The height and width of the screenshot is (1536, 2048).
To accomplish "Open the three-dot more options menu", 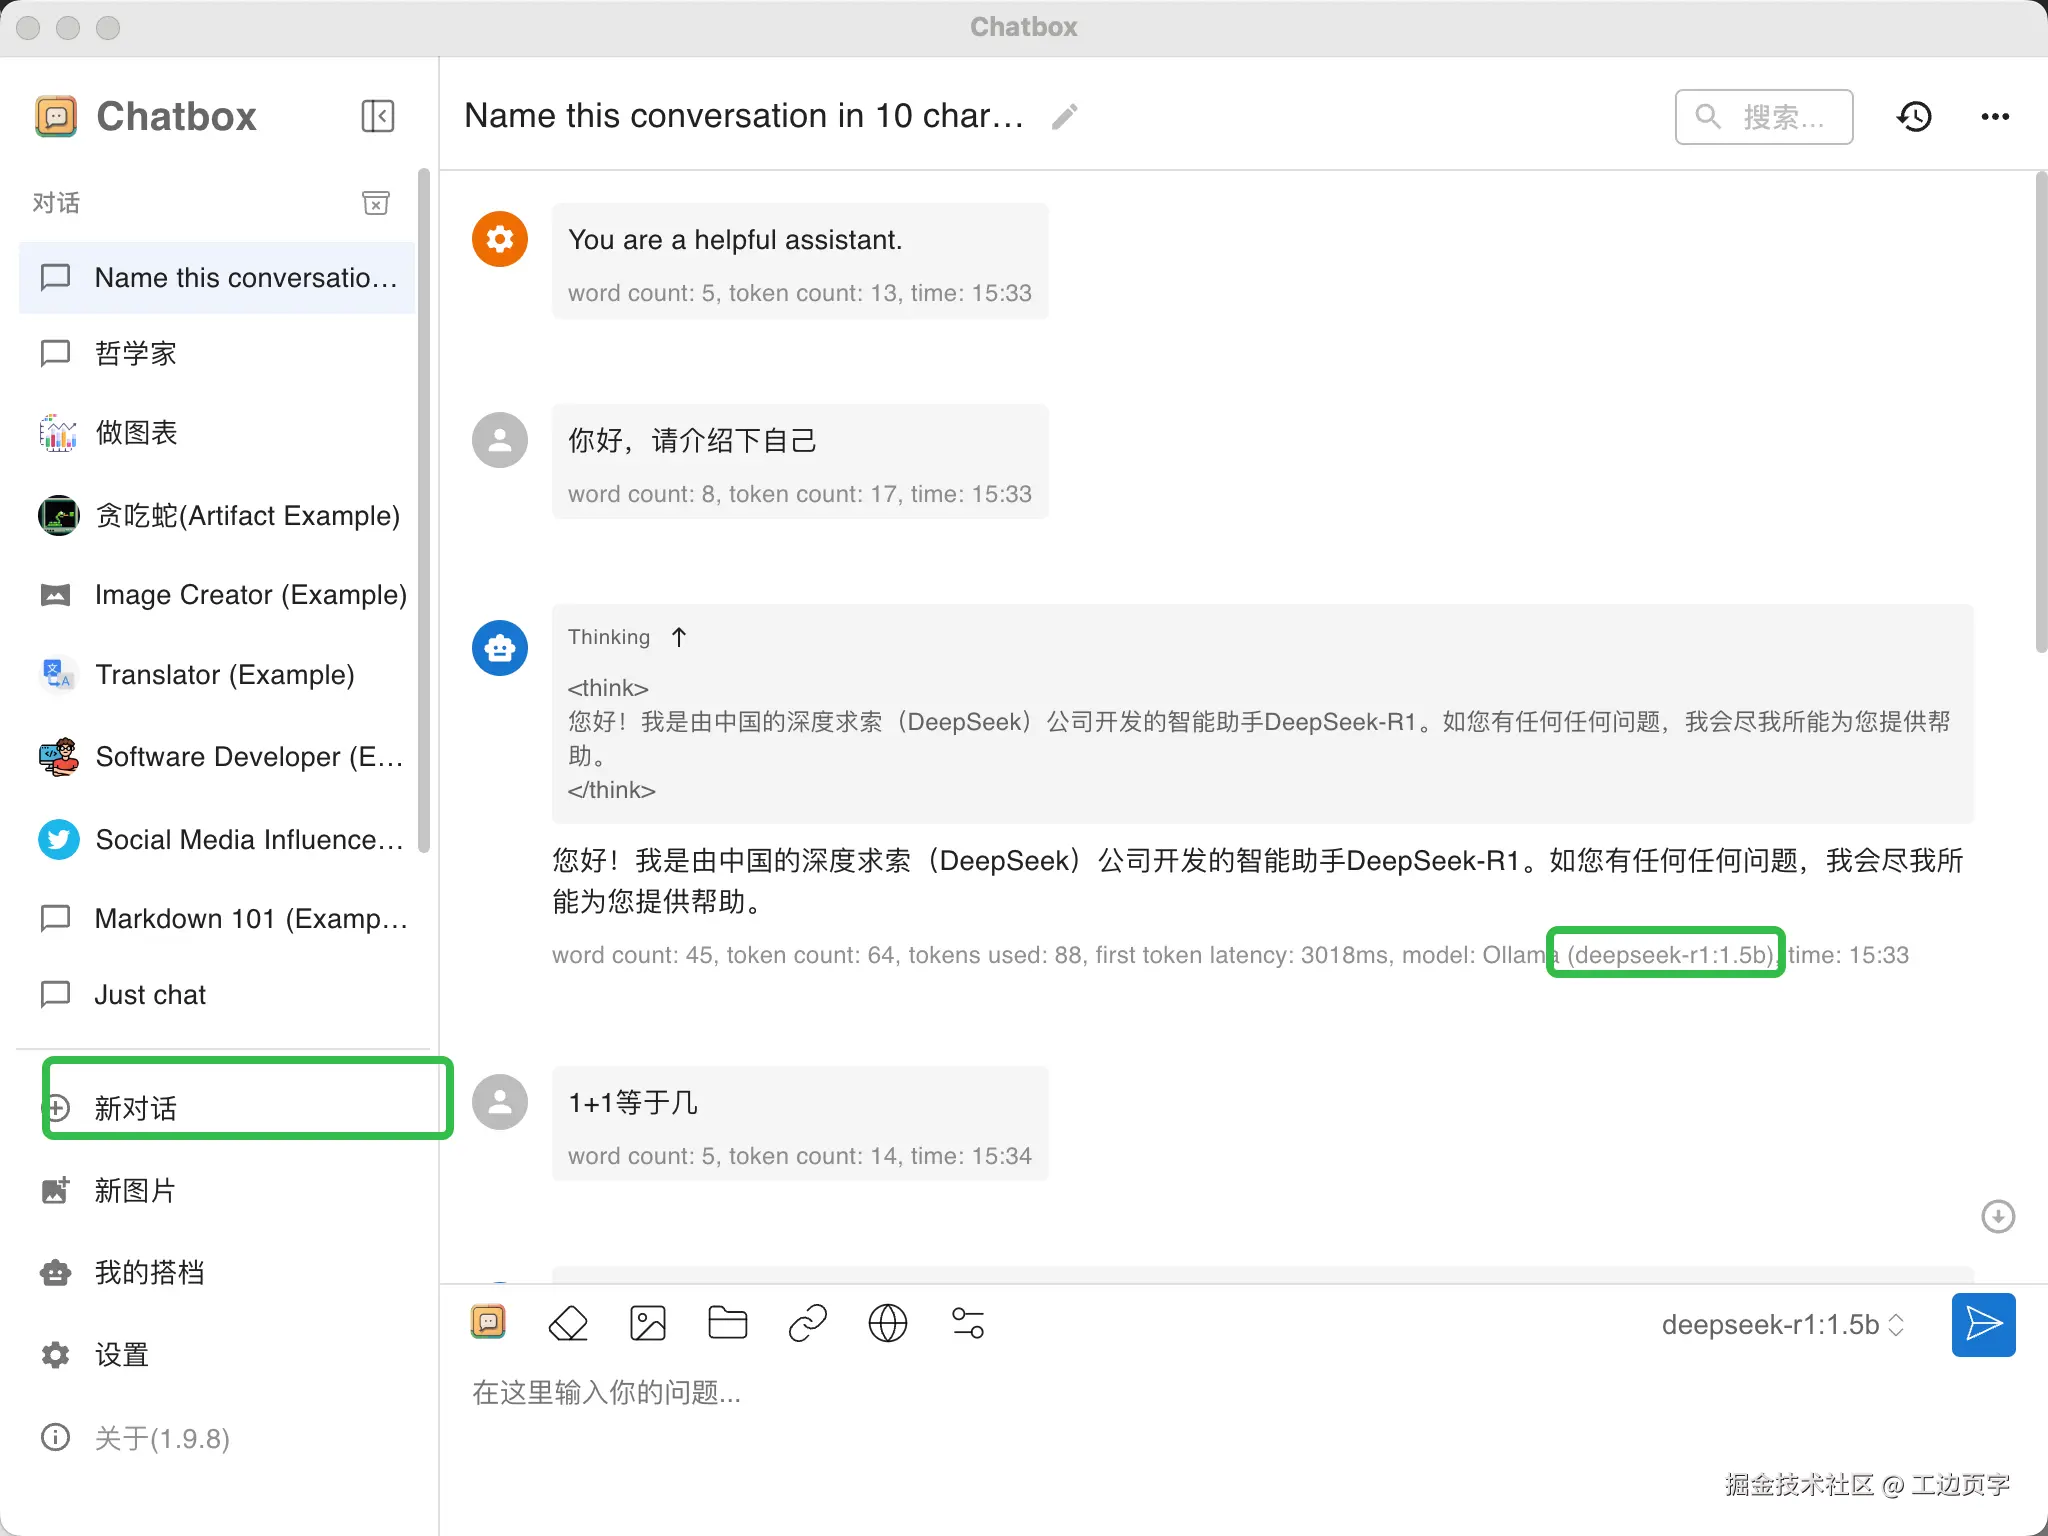I will (x=1995, y=117).
